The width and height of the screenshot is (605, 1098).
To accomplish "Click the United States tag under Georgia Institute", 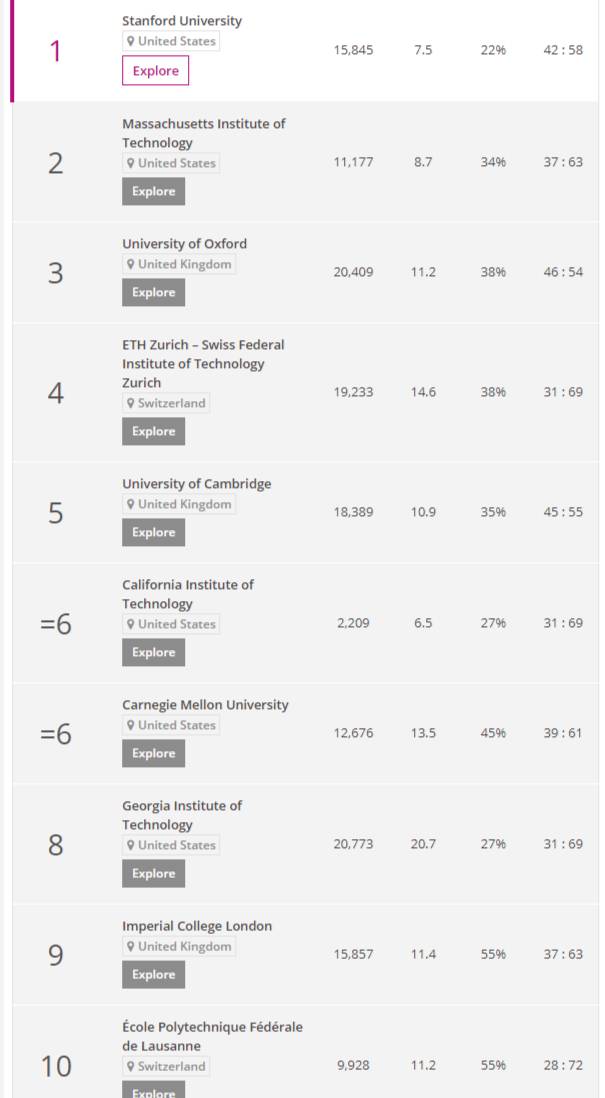I will 171,845.
